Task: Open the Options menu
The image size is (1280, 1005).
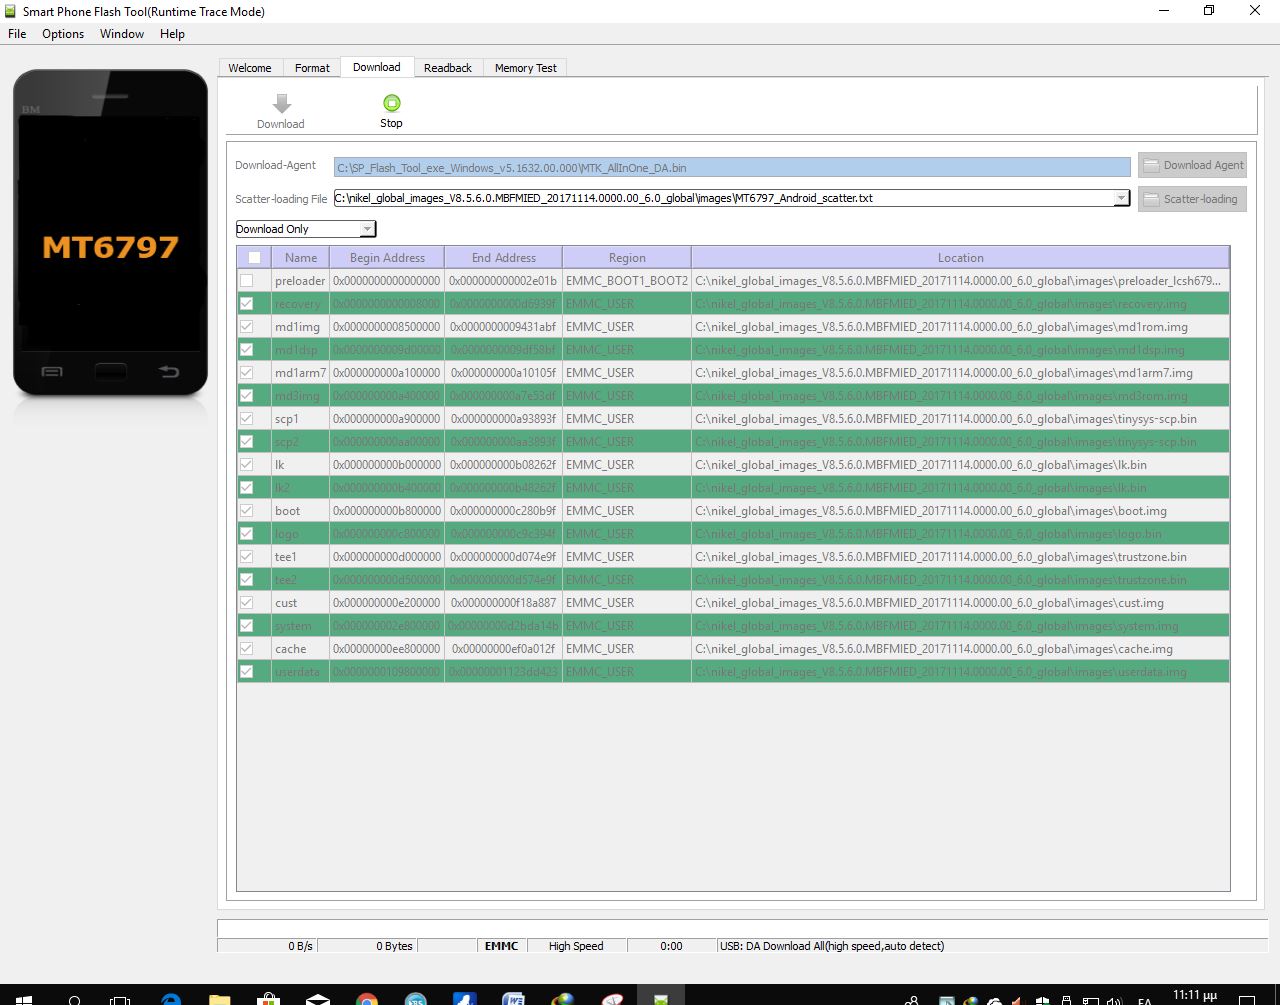Action: coord(63,34)
